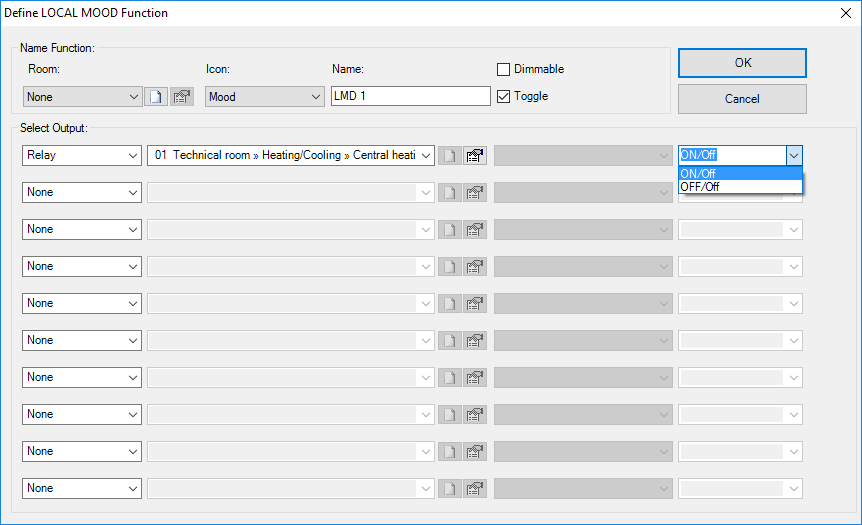Choose OFF/Off from the dropdown list
This screenshot has height=525, width=862.
(740, 187)
